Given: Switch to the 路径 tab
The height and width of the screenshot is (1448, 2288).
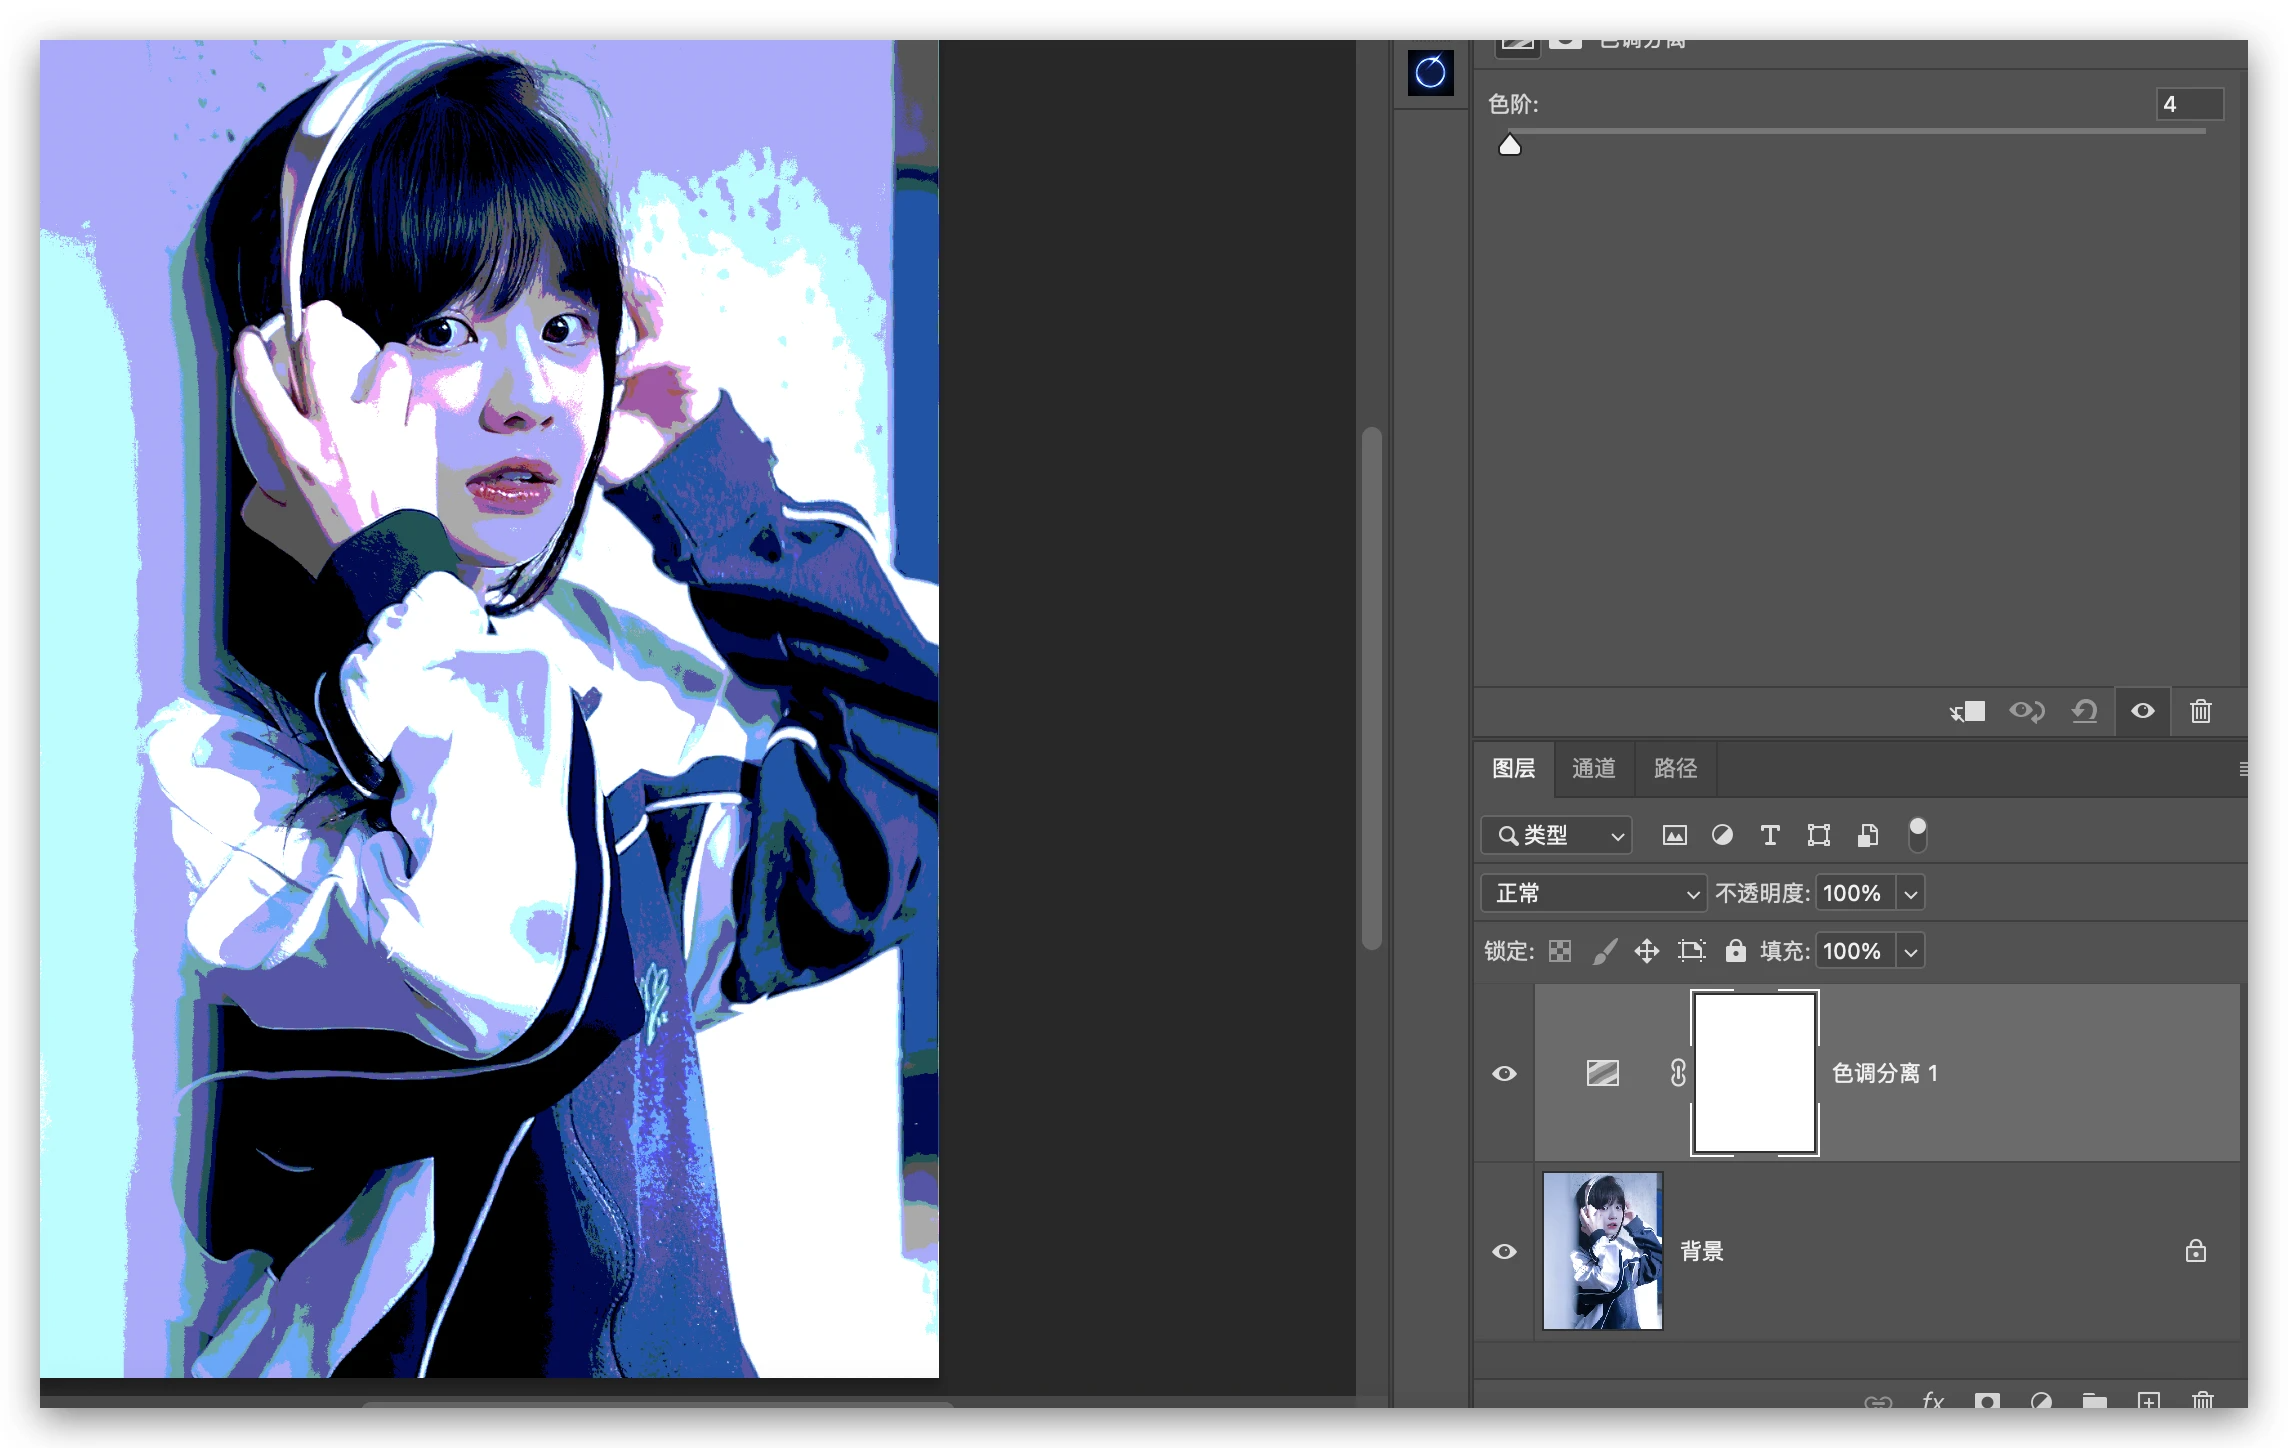Looking at the screenshot, I should coord(1675,768).
